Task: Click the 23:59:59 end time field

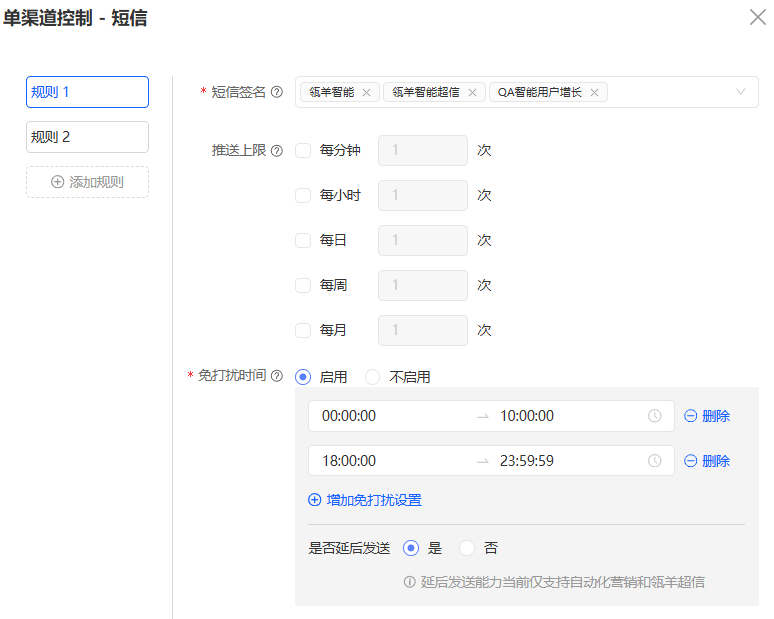Action: 527,461
